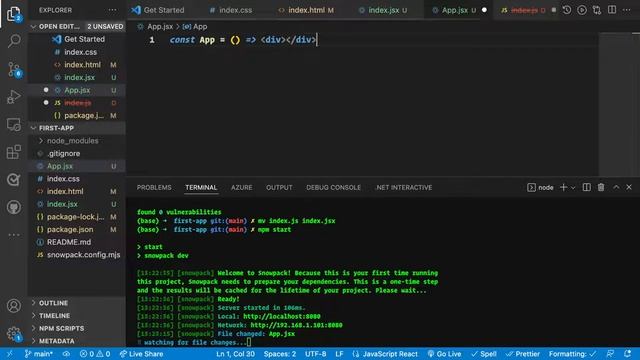Viewport: 640px width, 360px height.
Task: Open the Debug Console tab
Action: point(333,187)
